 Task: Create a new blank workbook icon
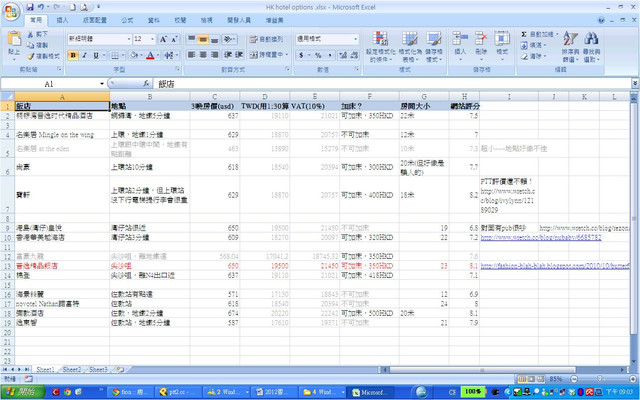point(72,7)
